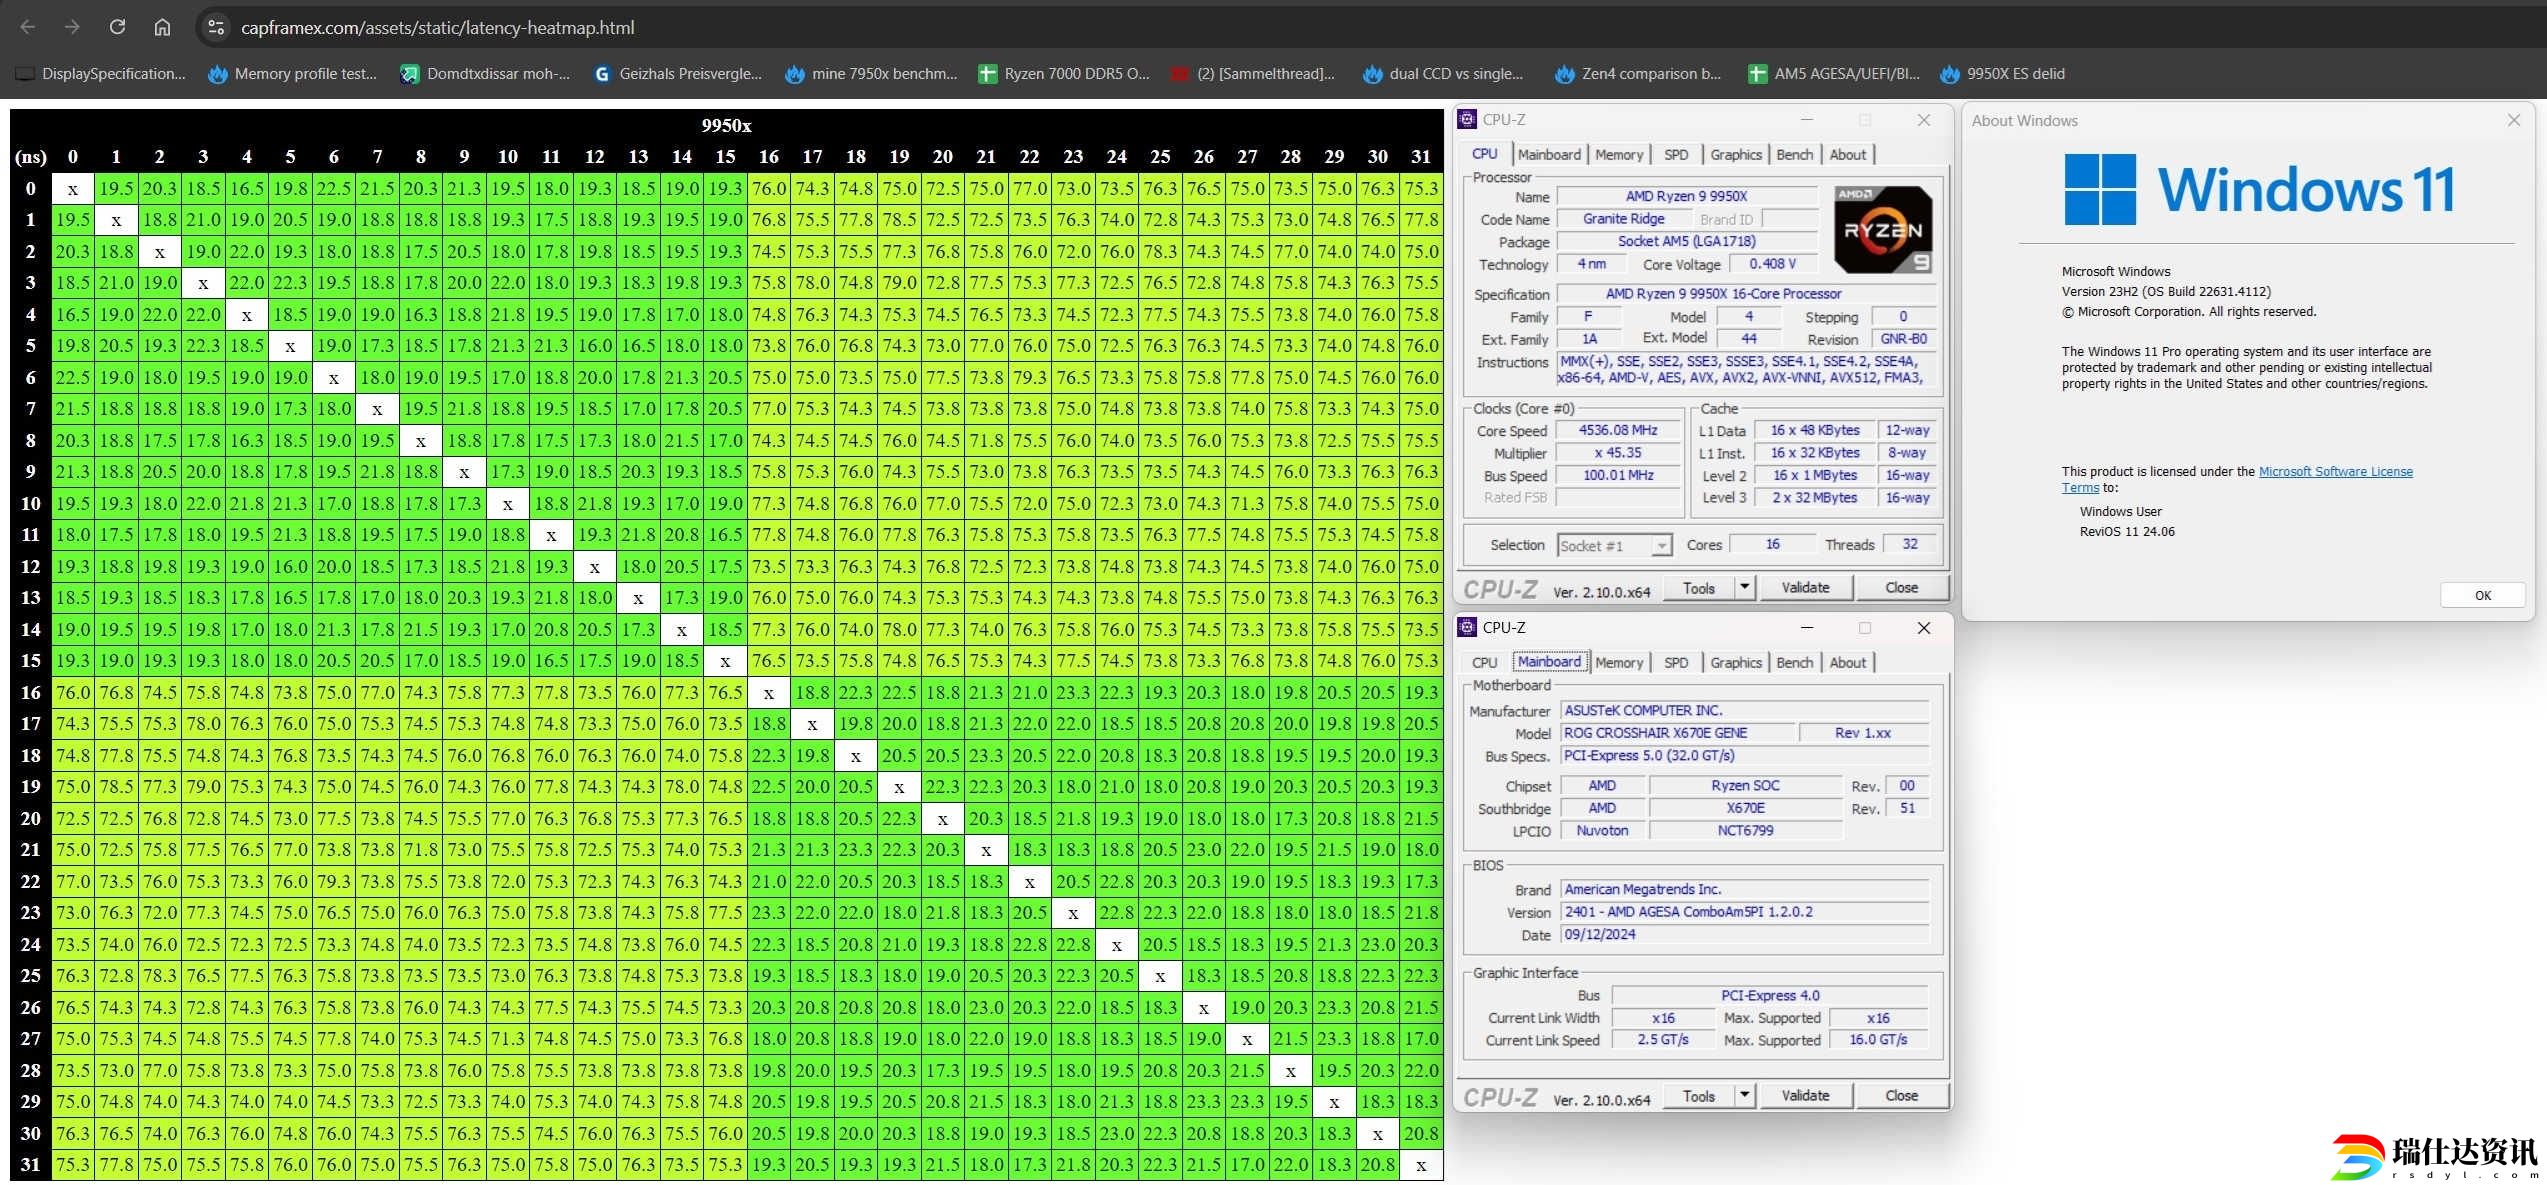Image resolution: width=2547 pixels, height=1185 pixels.
Task: Click the ROG CROSSHAIR X670E GENE model field
Action: click(x=1677, y=733)
